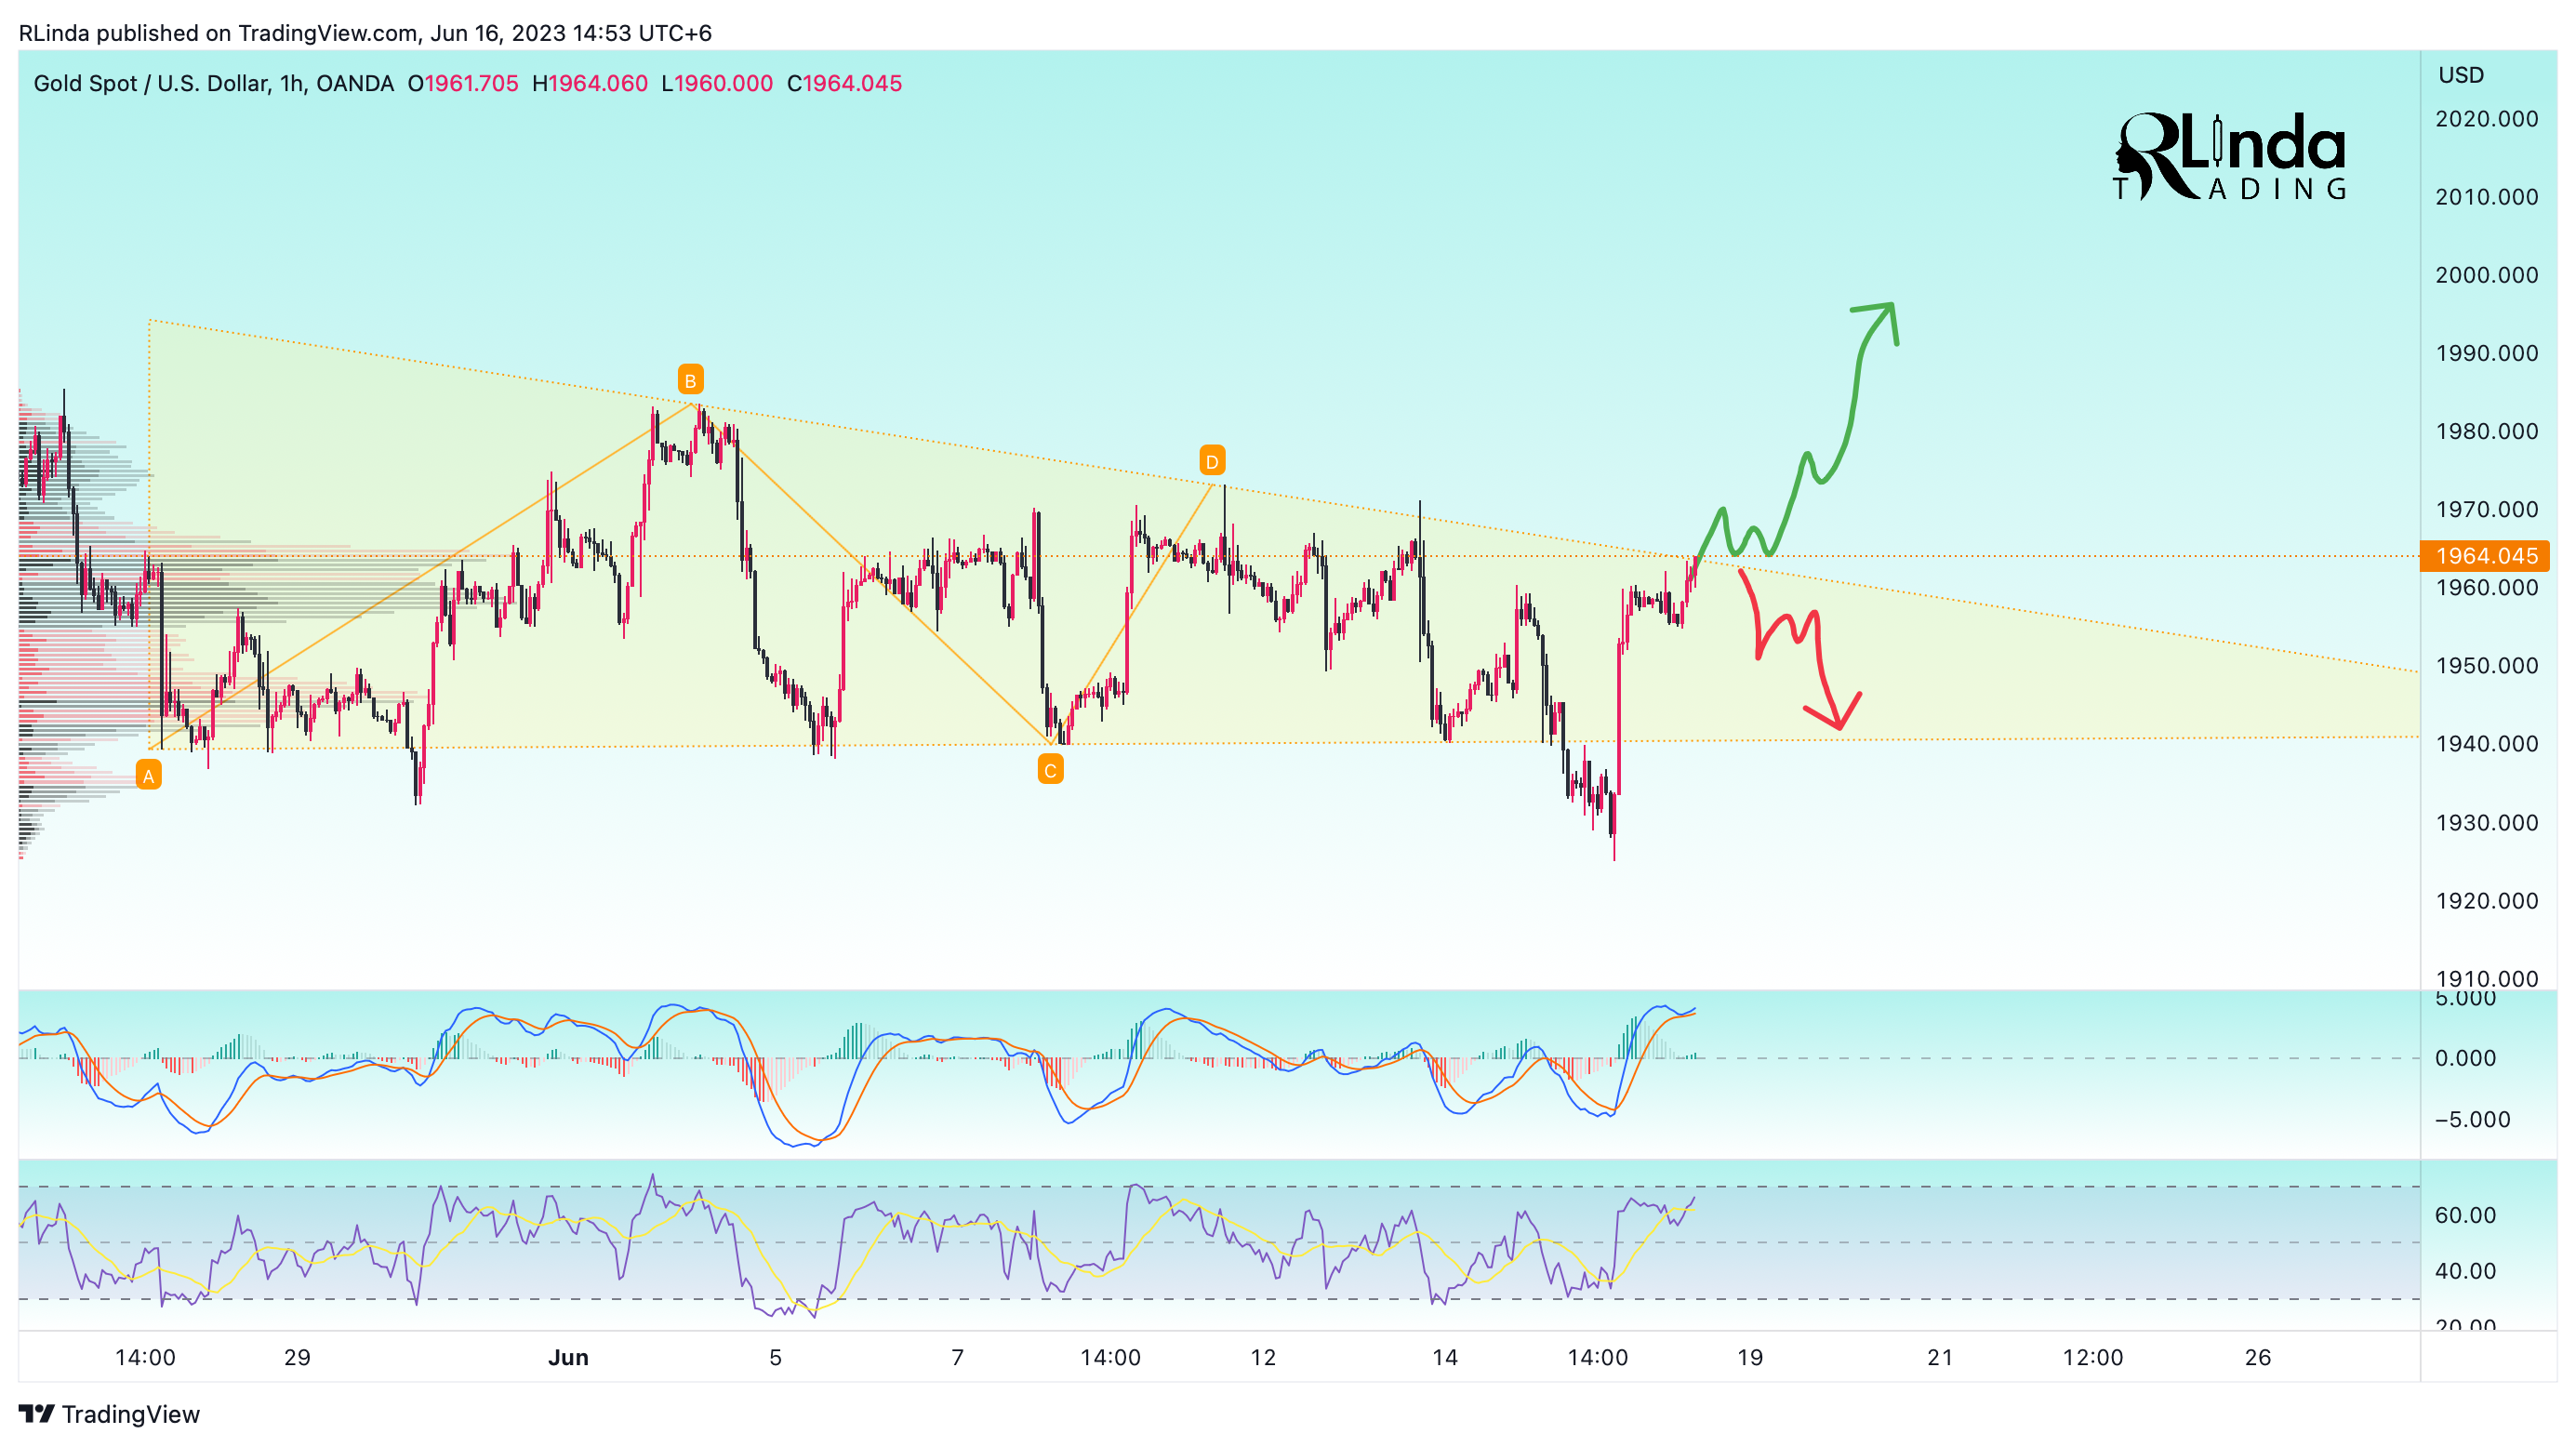Click the 1920.000 price axis label
Screen dimensions: 2576x1447
coord(2487,901)
